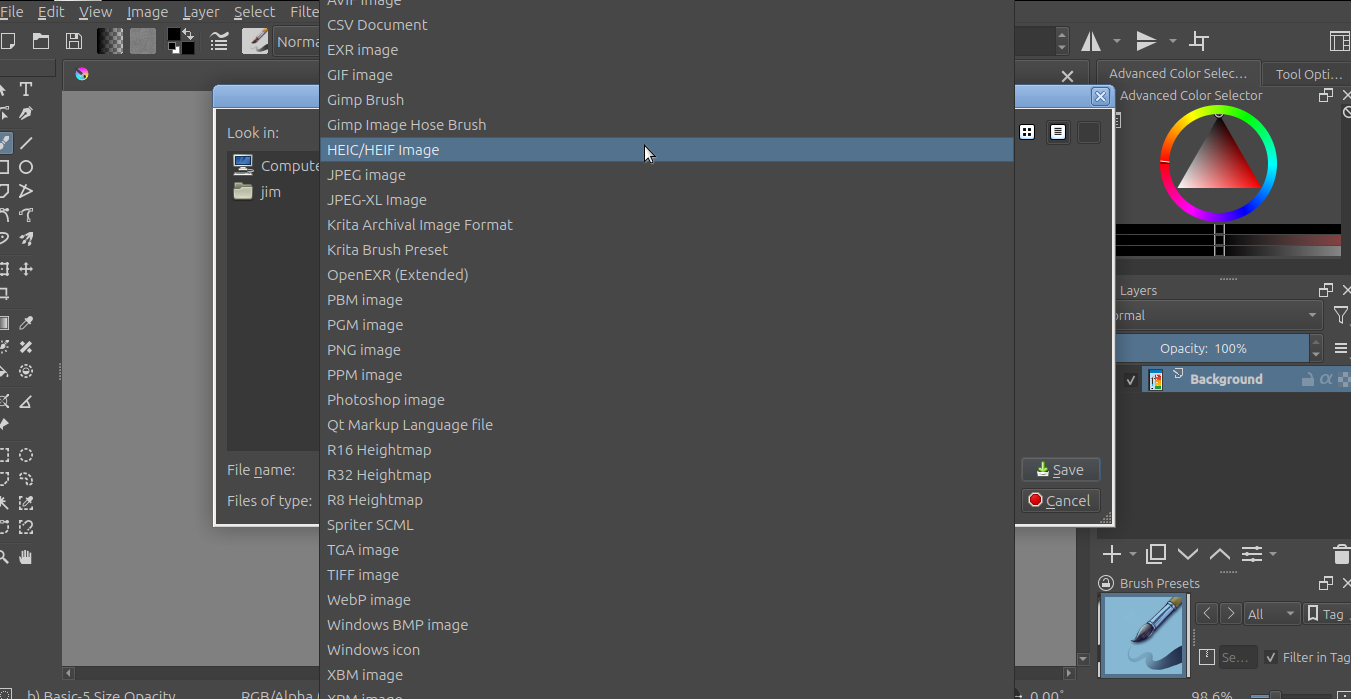Select the Move tool
This screenshot has height=699, width=1351.
click(x=26, y=269)
